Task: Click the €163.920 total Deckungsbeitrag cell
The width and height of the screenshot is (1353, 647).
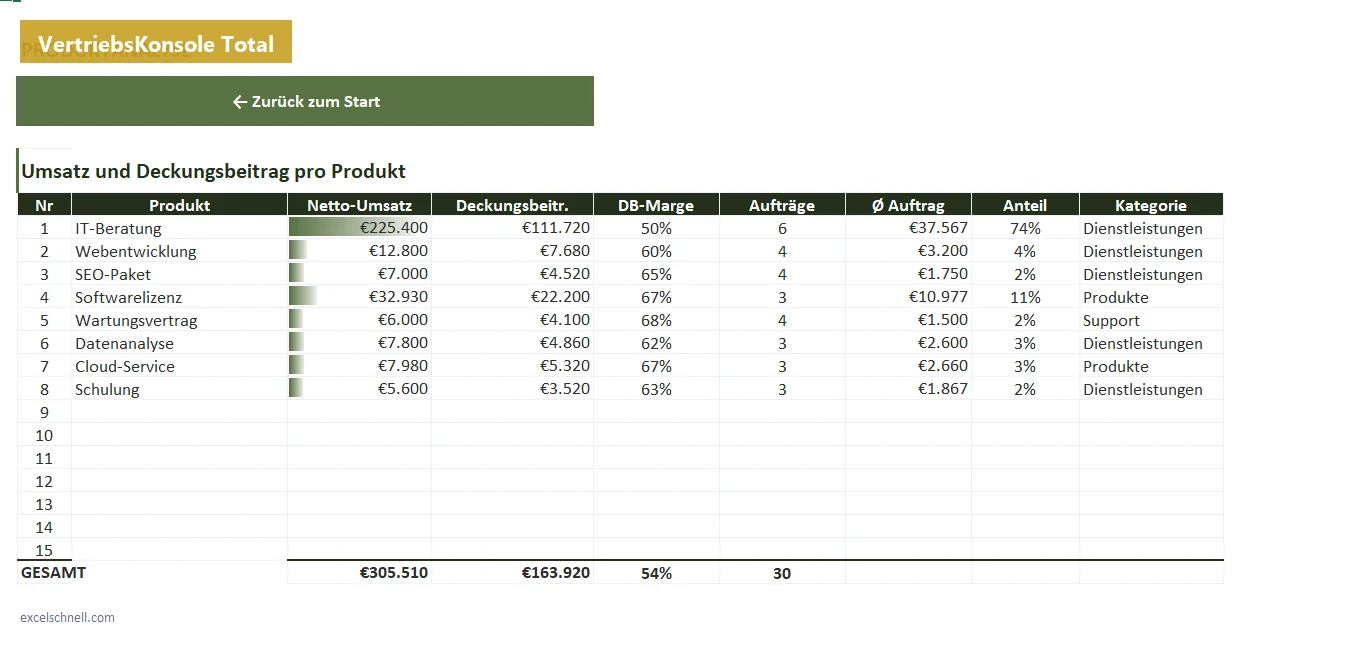Action: [x=513, y=573]
